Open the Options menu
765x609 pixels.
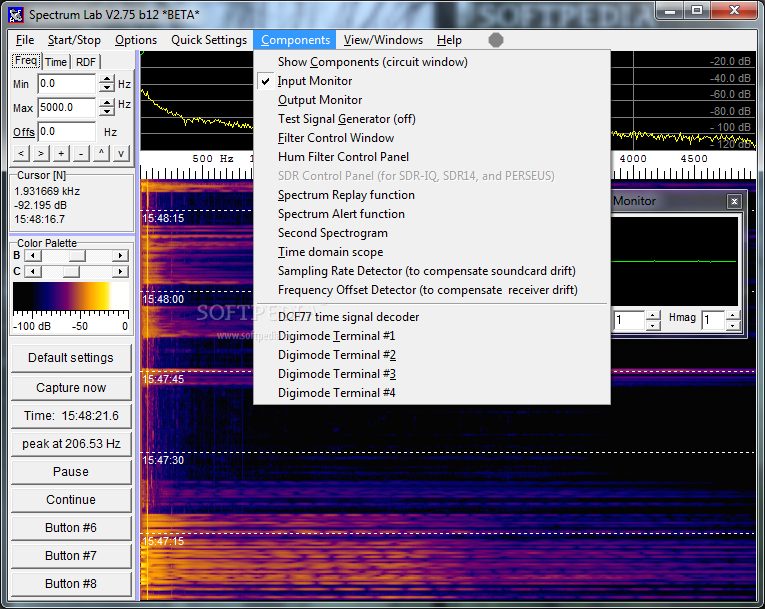point(136,40)
